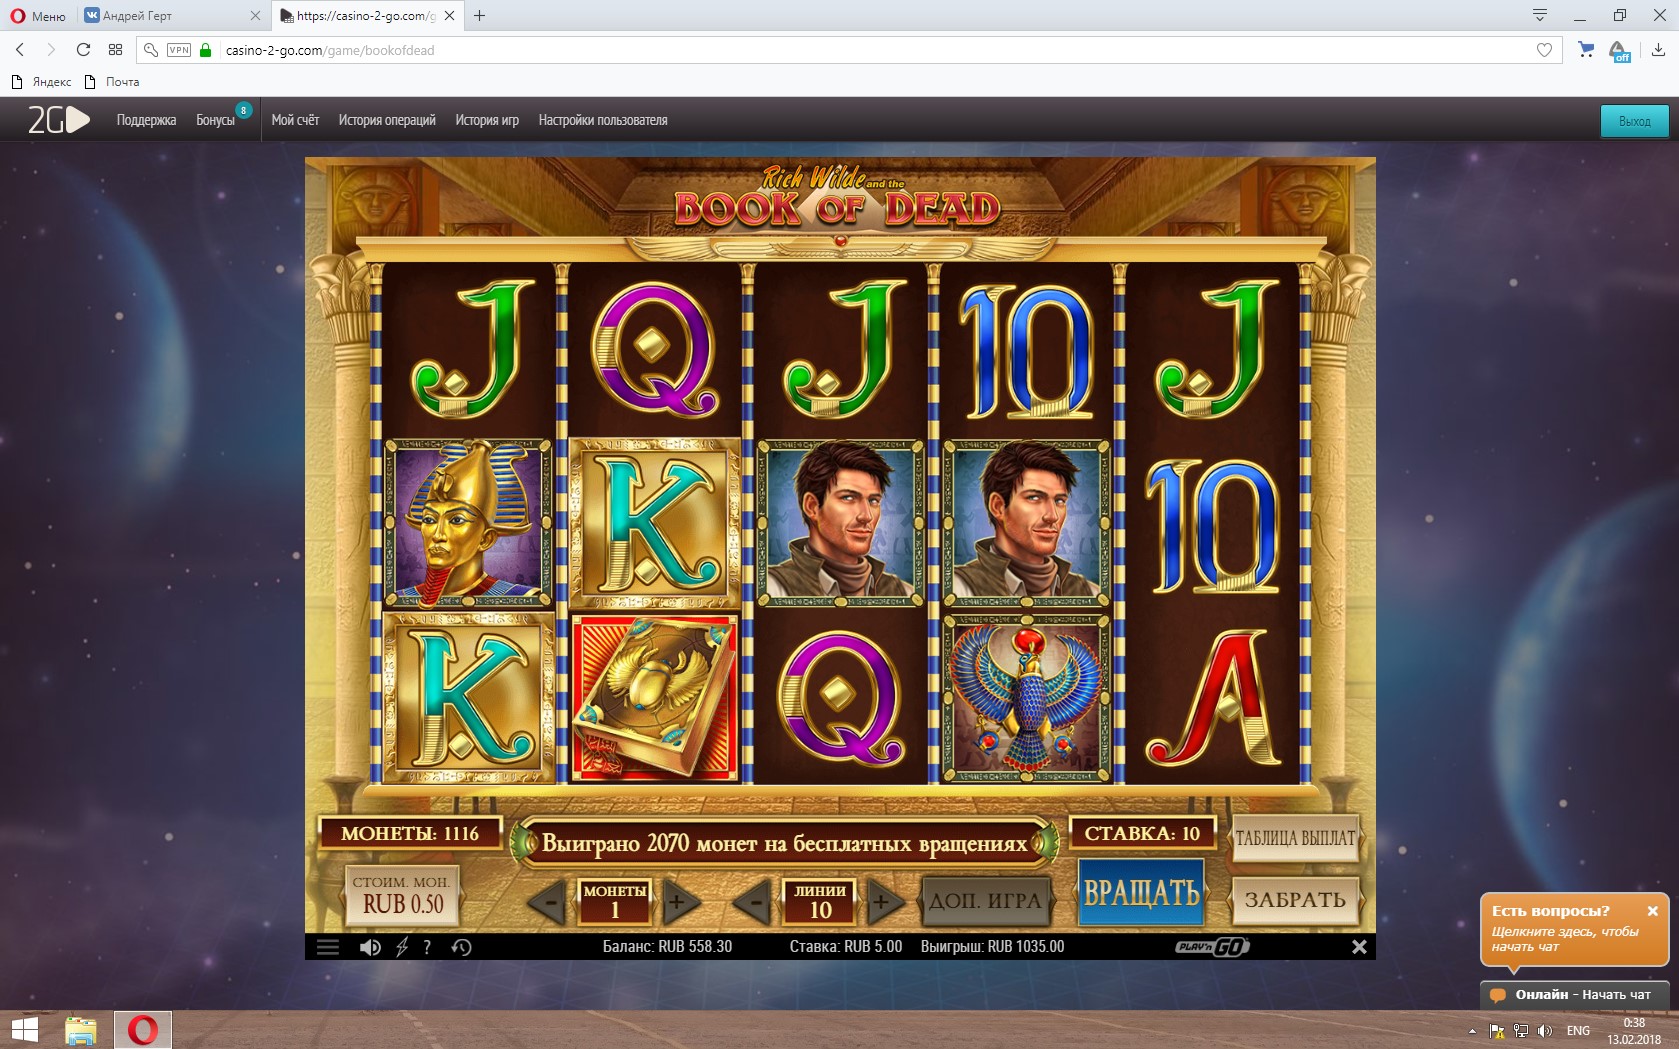The height and width of the screenshot is (1049, 1679).
Task: Close the casino-2-go browser tab
Action: 450,16
